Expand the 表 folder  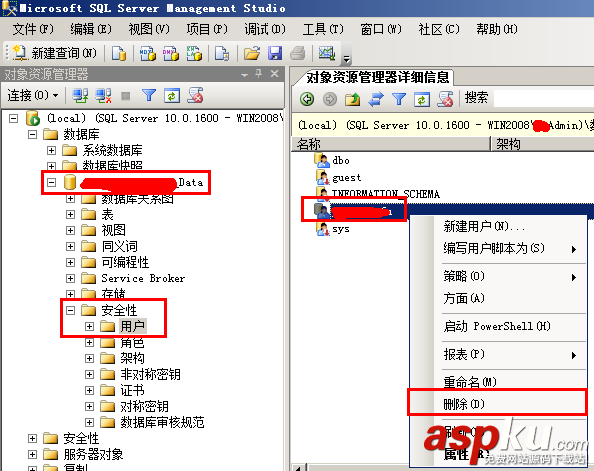[x=70, y=214]
